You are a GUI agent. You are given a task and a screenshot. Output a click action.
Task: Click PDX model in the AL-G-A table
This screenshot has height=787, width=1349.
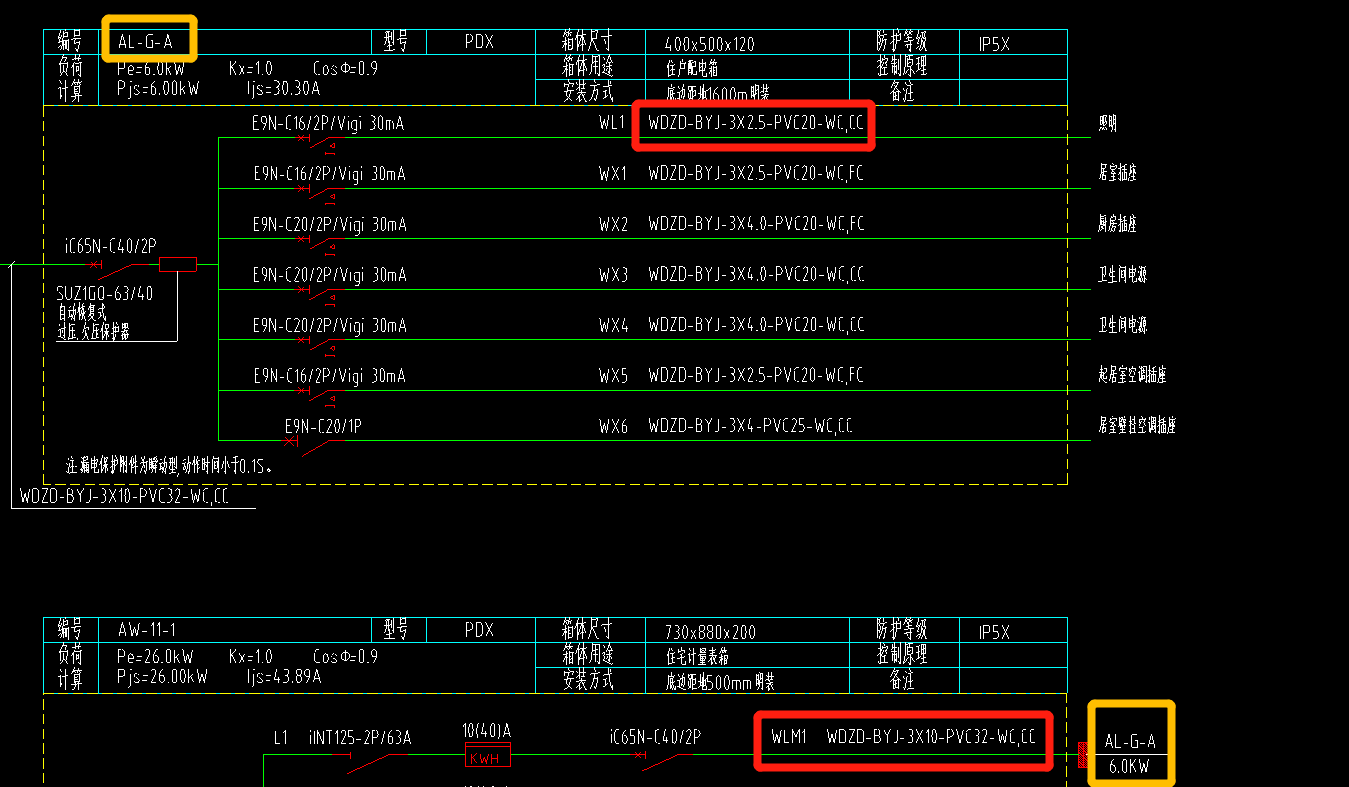tap(480, 42)
